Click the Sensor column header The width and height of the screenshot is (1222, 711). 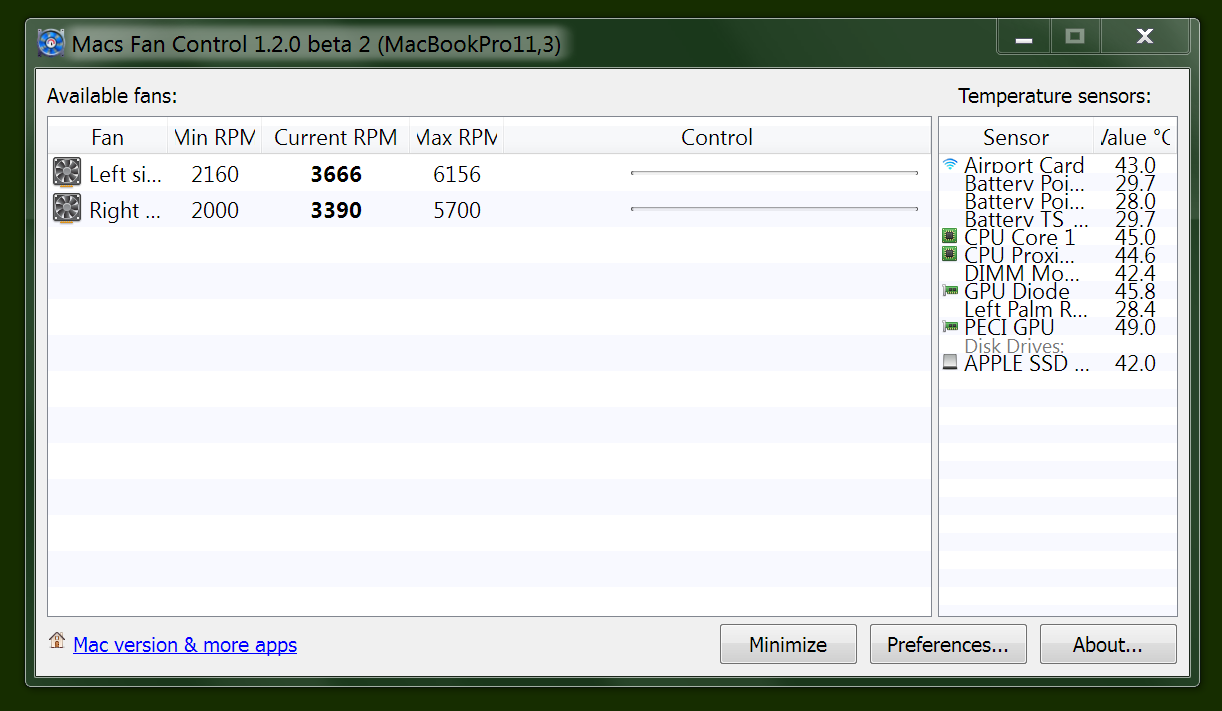pos(1016,137)
